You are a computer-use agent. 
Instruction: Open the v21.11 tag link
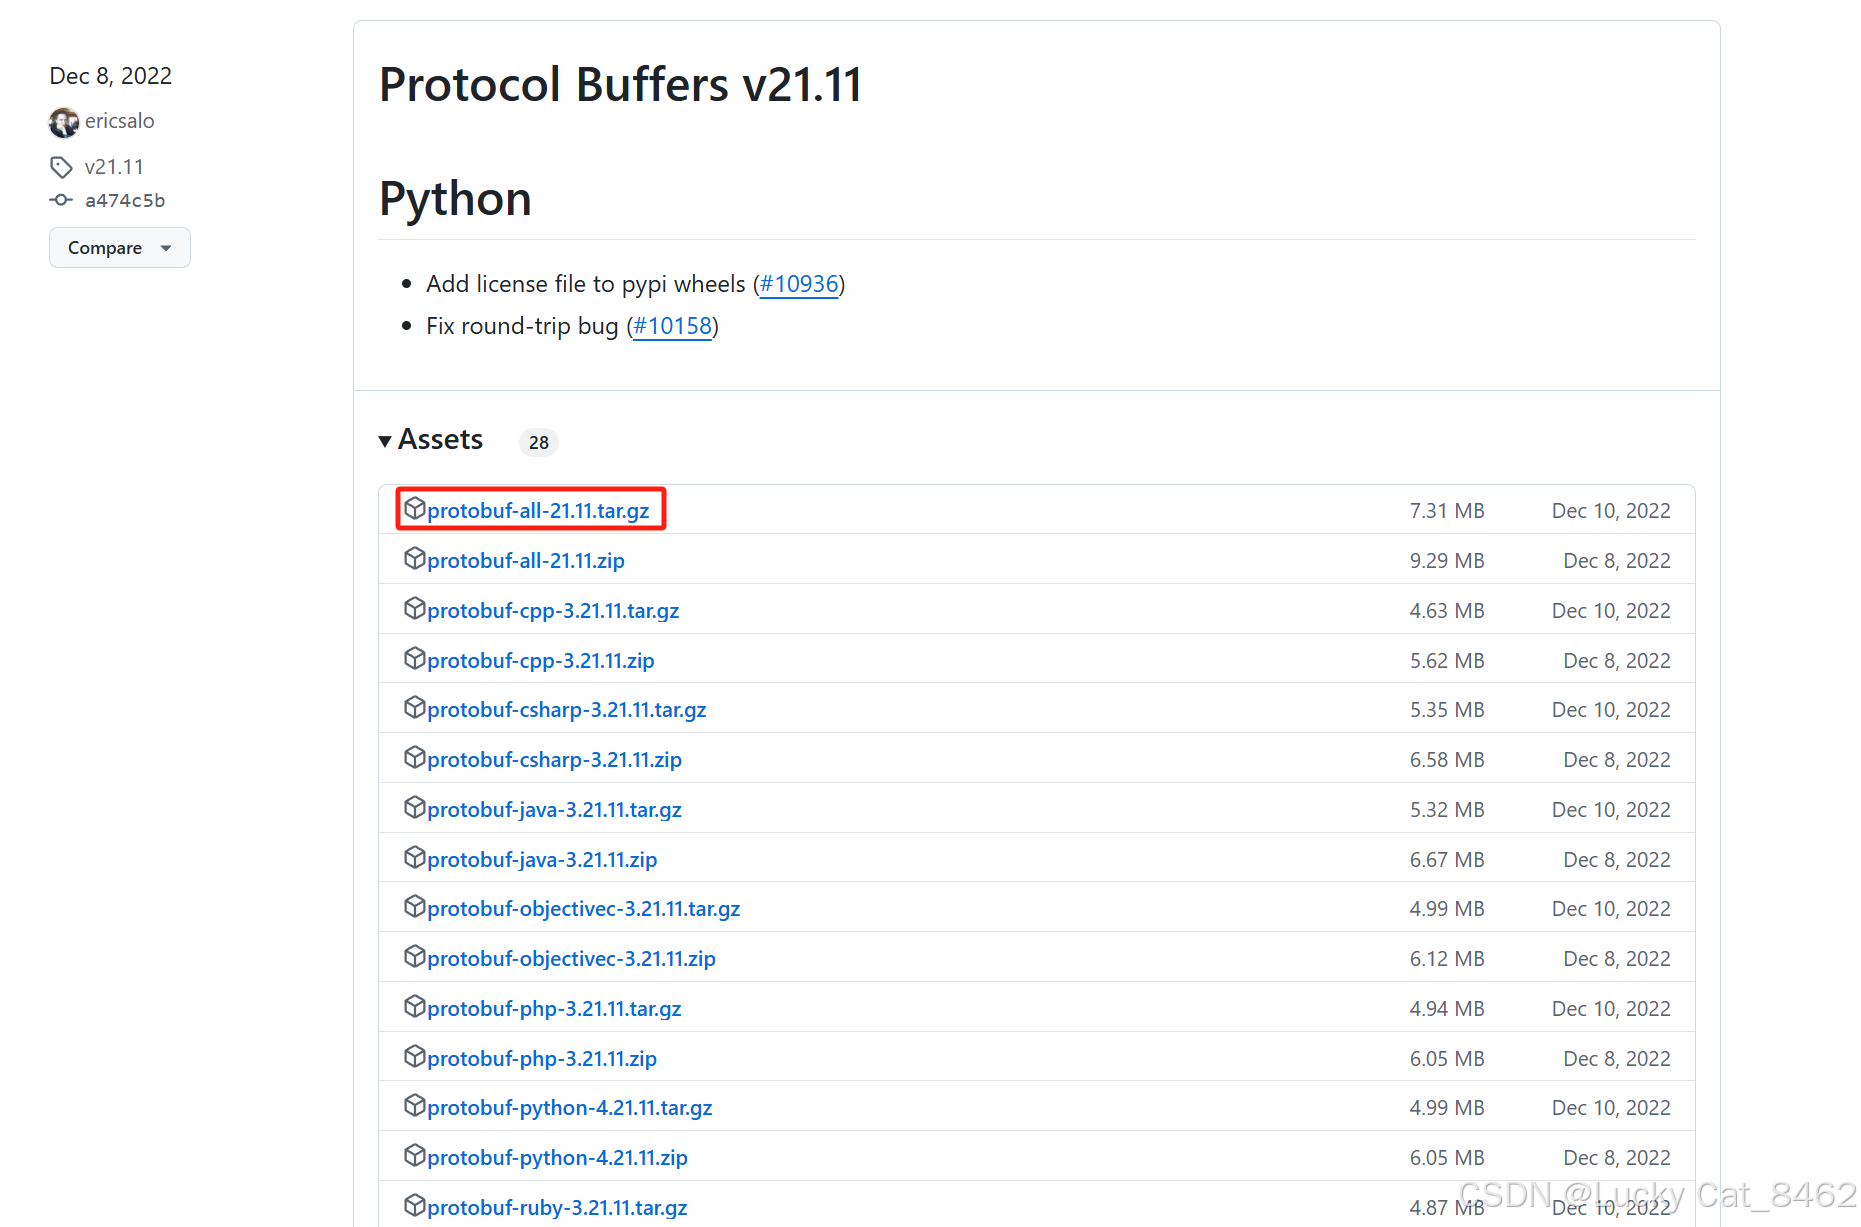pos(114,167)
